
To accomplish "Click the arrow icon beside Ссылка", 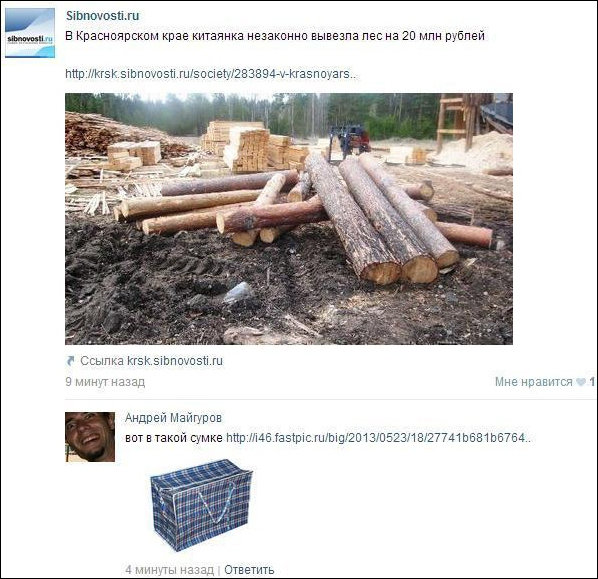I will coord(71,360).
